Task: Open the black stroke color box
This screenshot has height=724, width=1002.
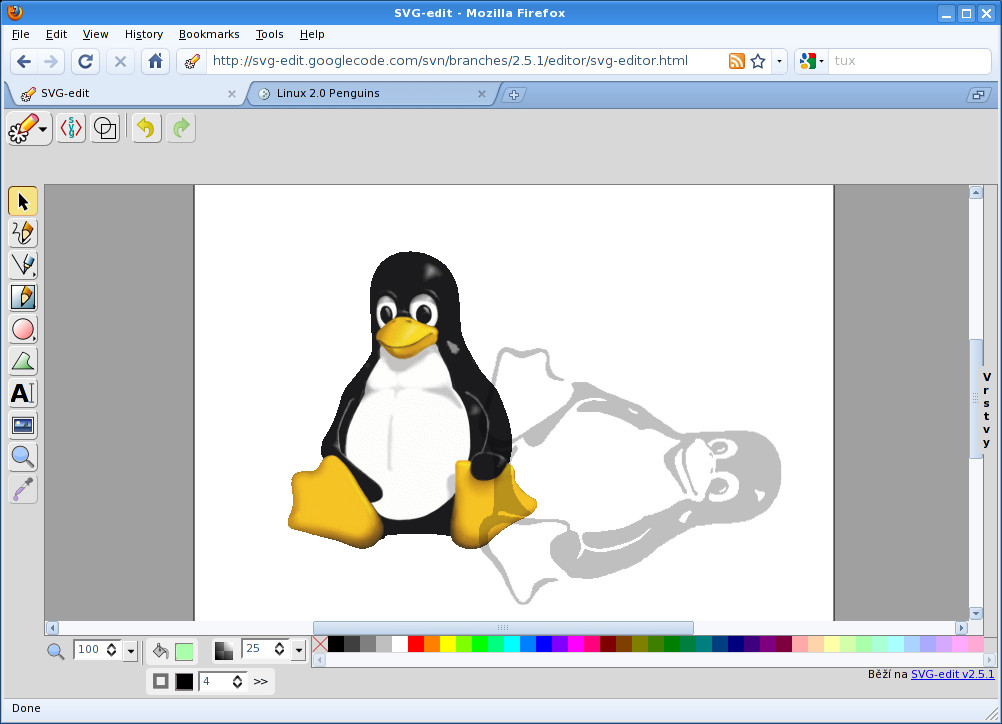Action: pyautogui.click(x=184, y=682)
